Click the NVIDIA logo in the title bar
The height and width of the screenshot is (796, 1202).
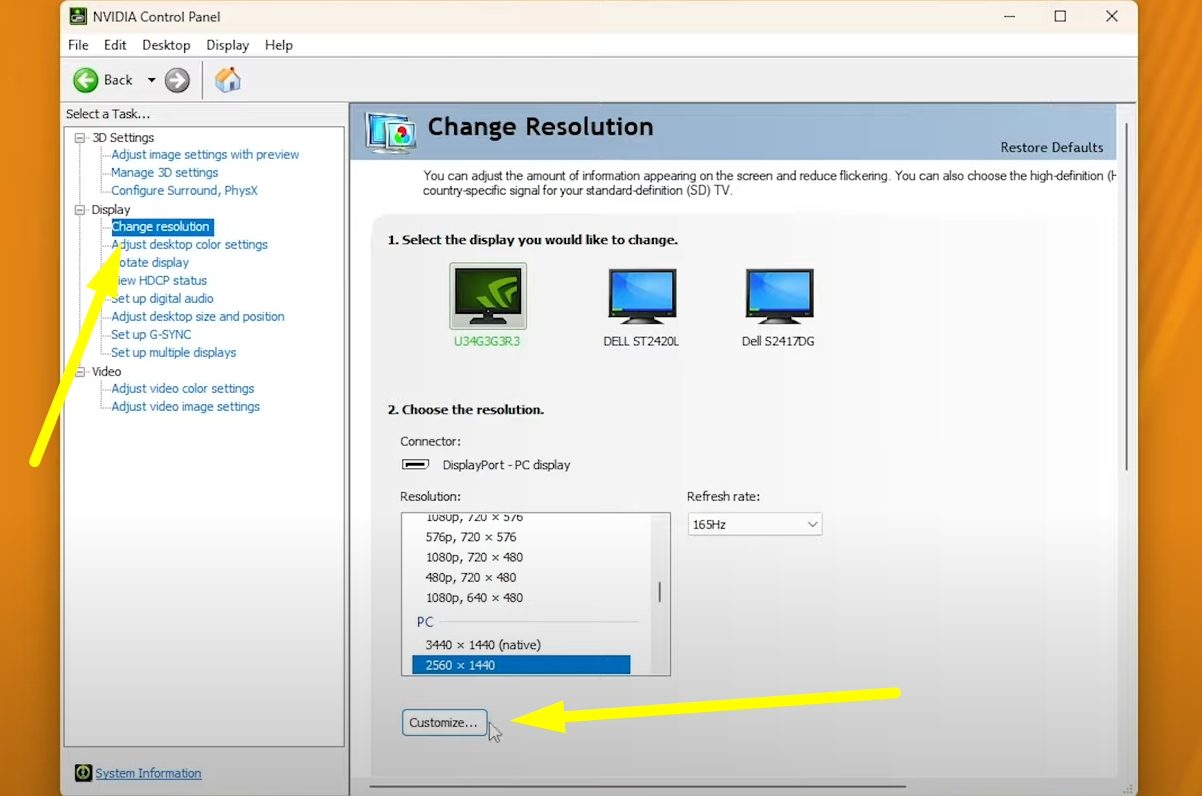[x=77, y=16]
